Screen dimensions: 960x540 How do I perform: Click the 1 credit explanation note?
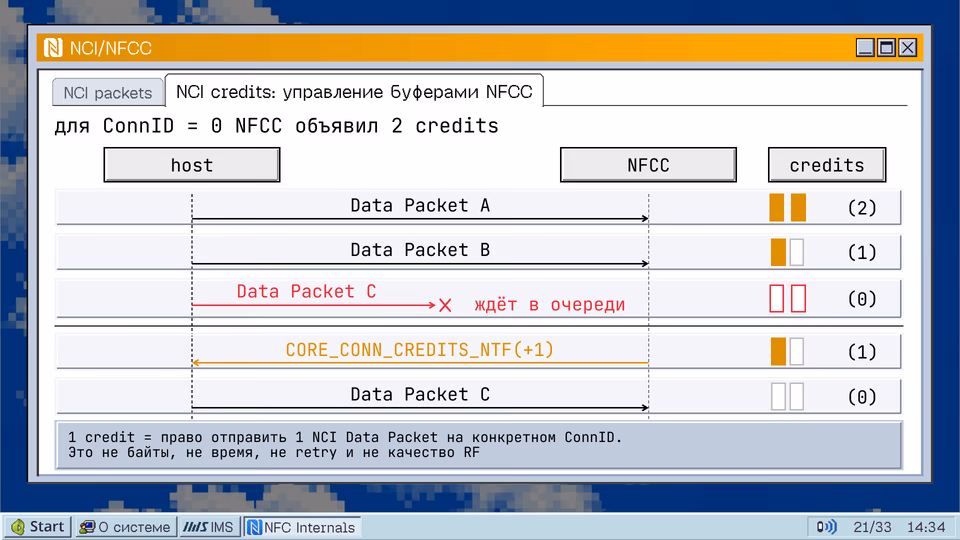click(x=479, y=445)
